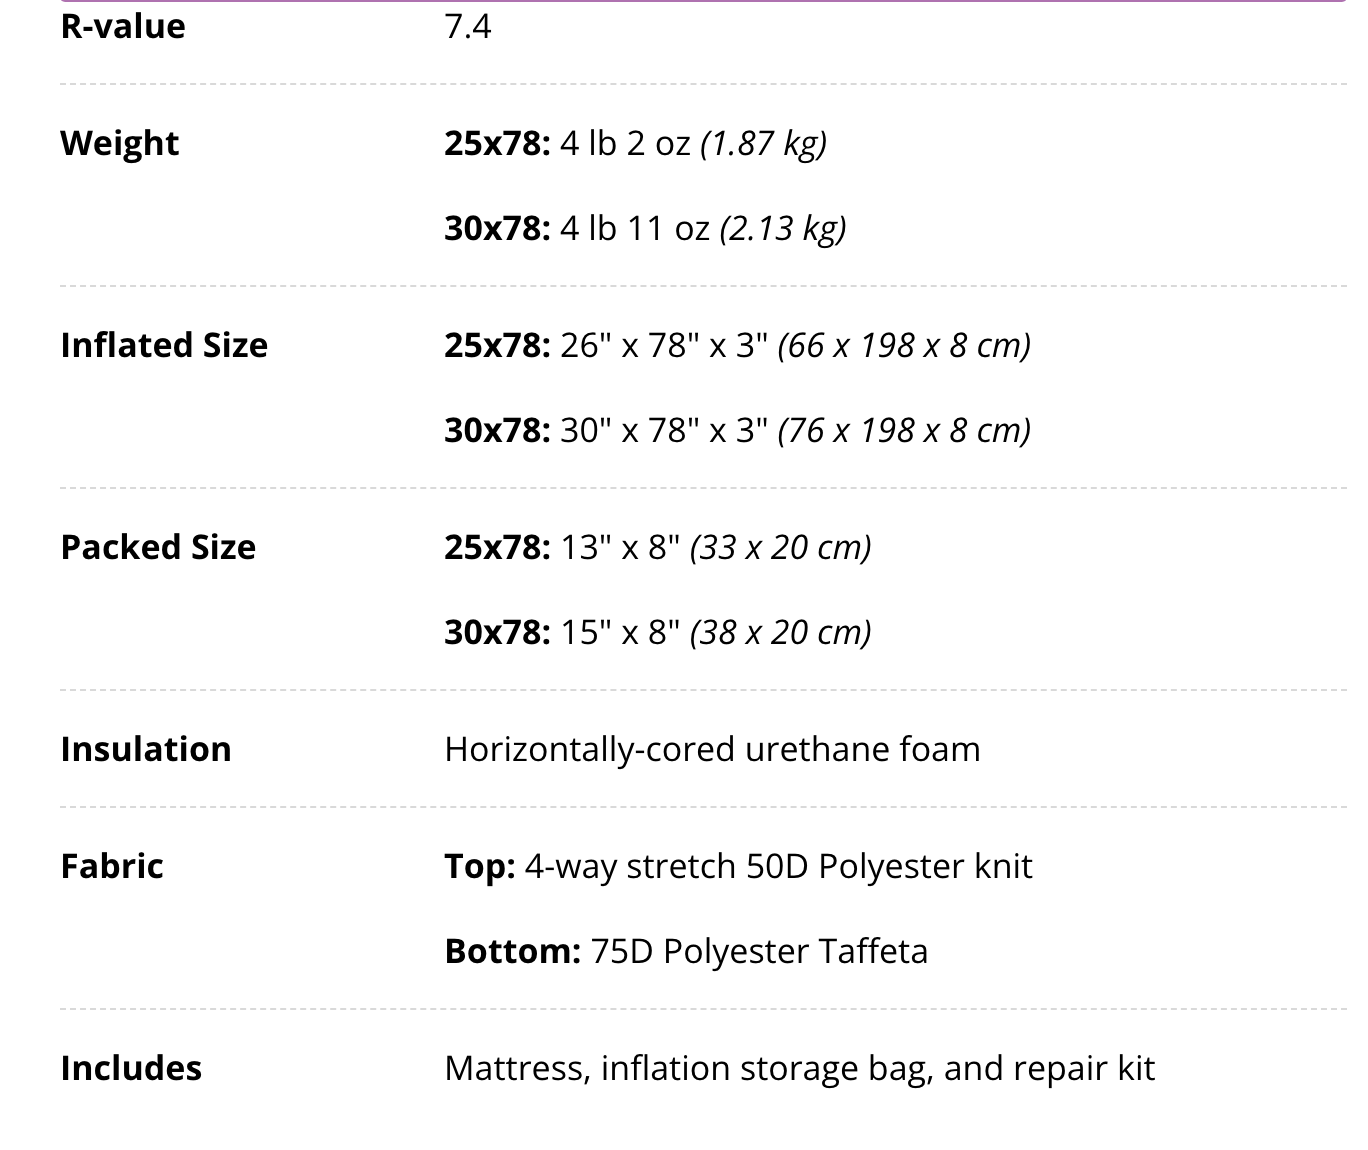Click Bottom 75D Polyester Taffeta text

tap(686, 951)
